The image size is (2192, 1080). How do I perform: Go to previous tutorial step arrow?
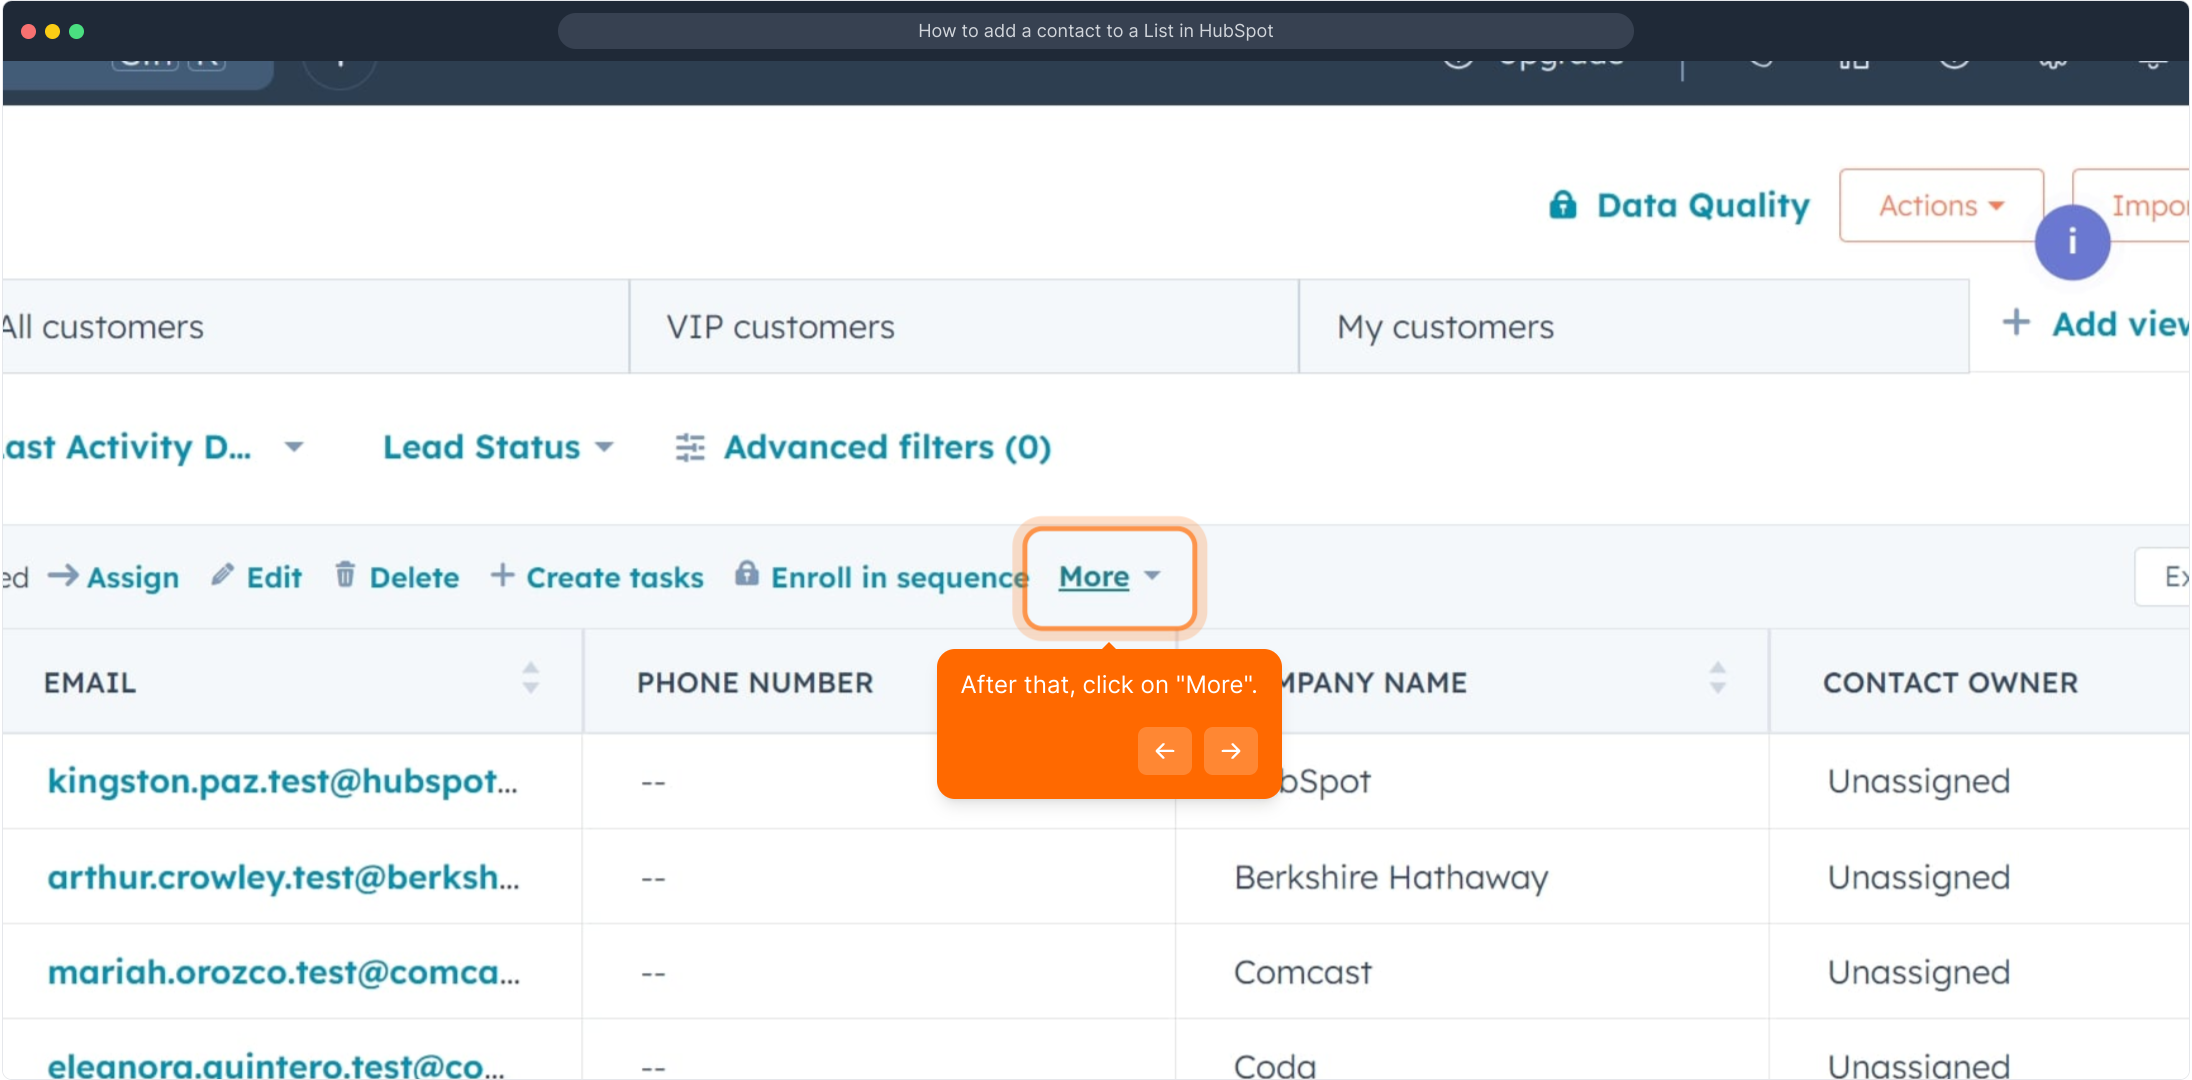tap(1164, 751)
